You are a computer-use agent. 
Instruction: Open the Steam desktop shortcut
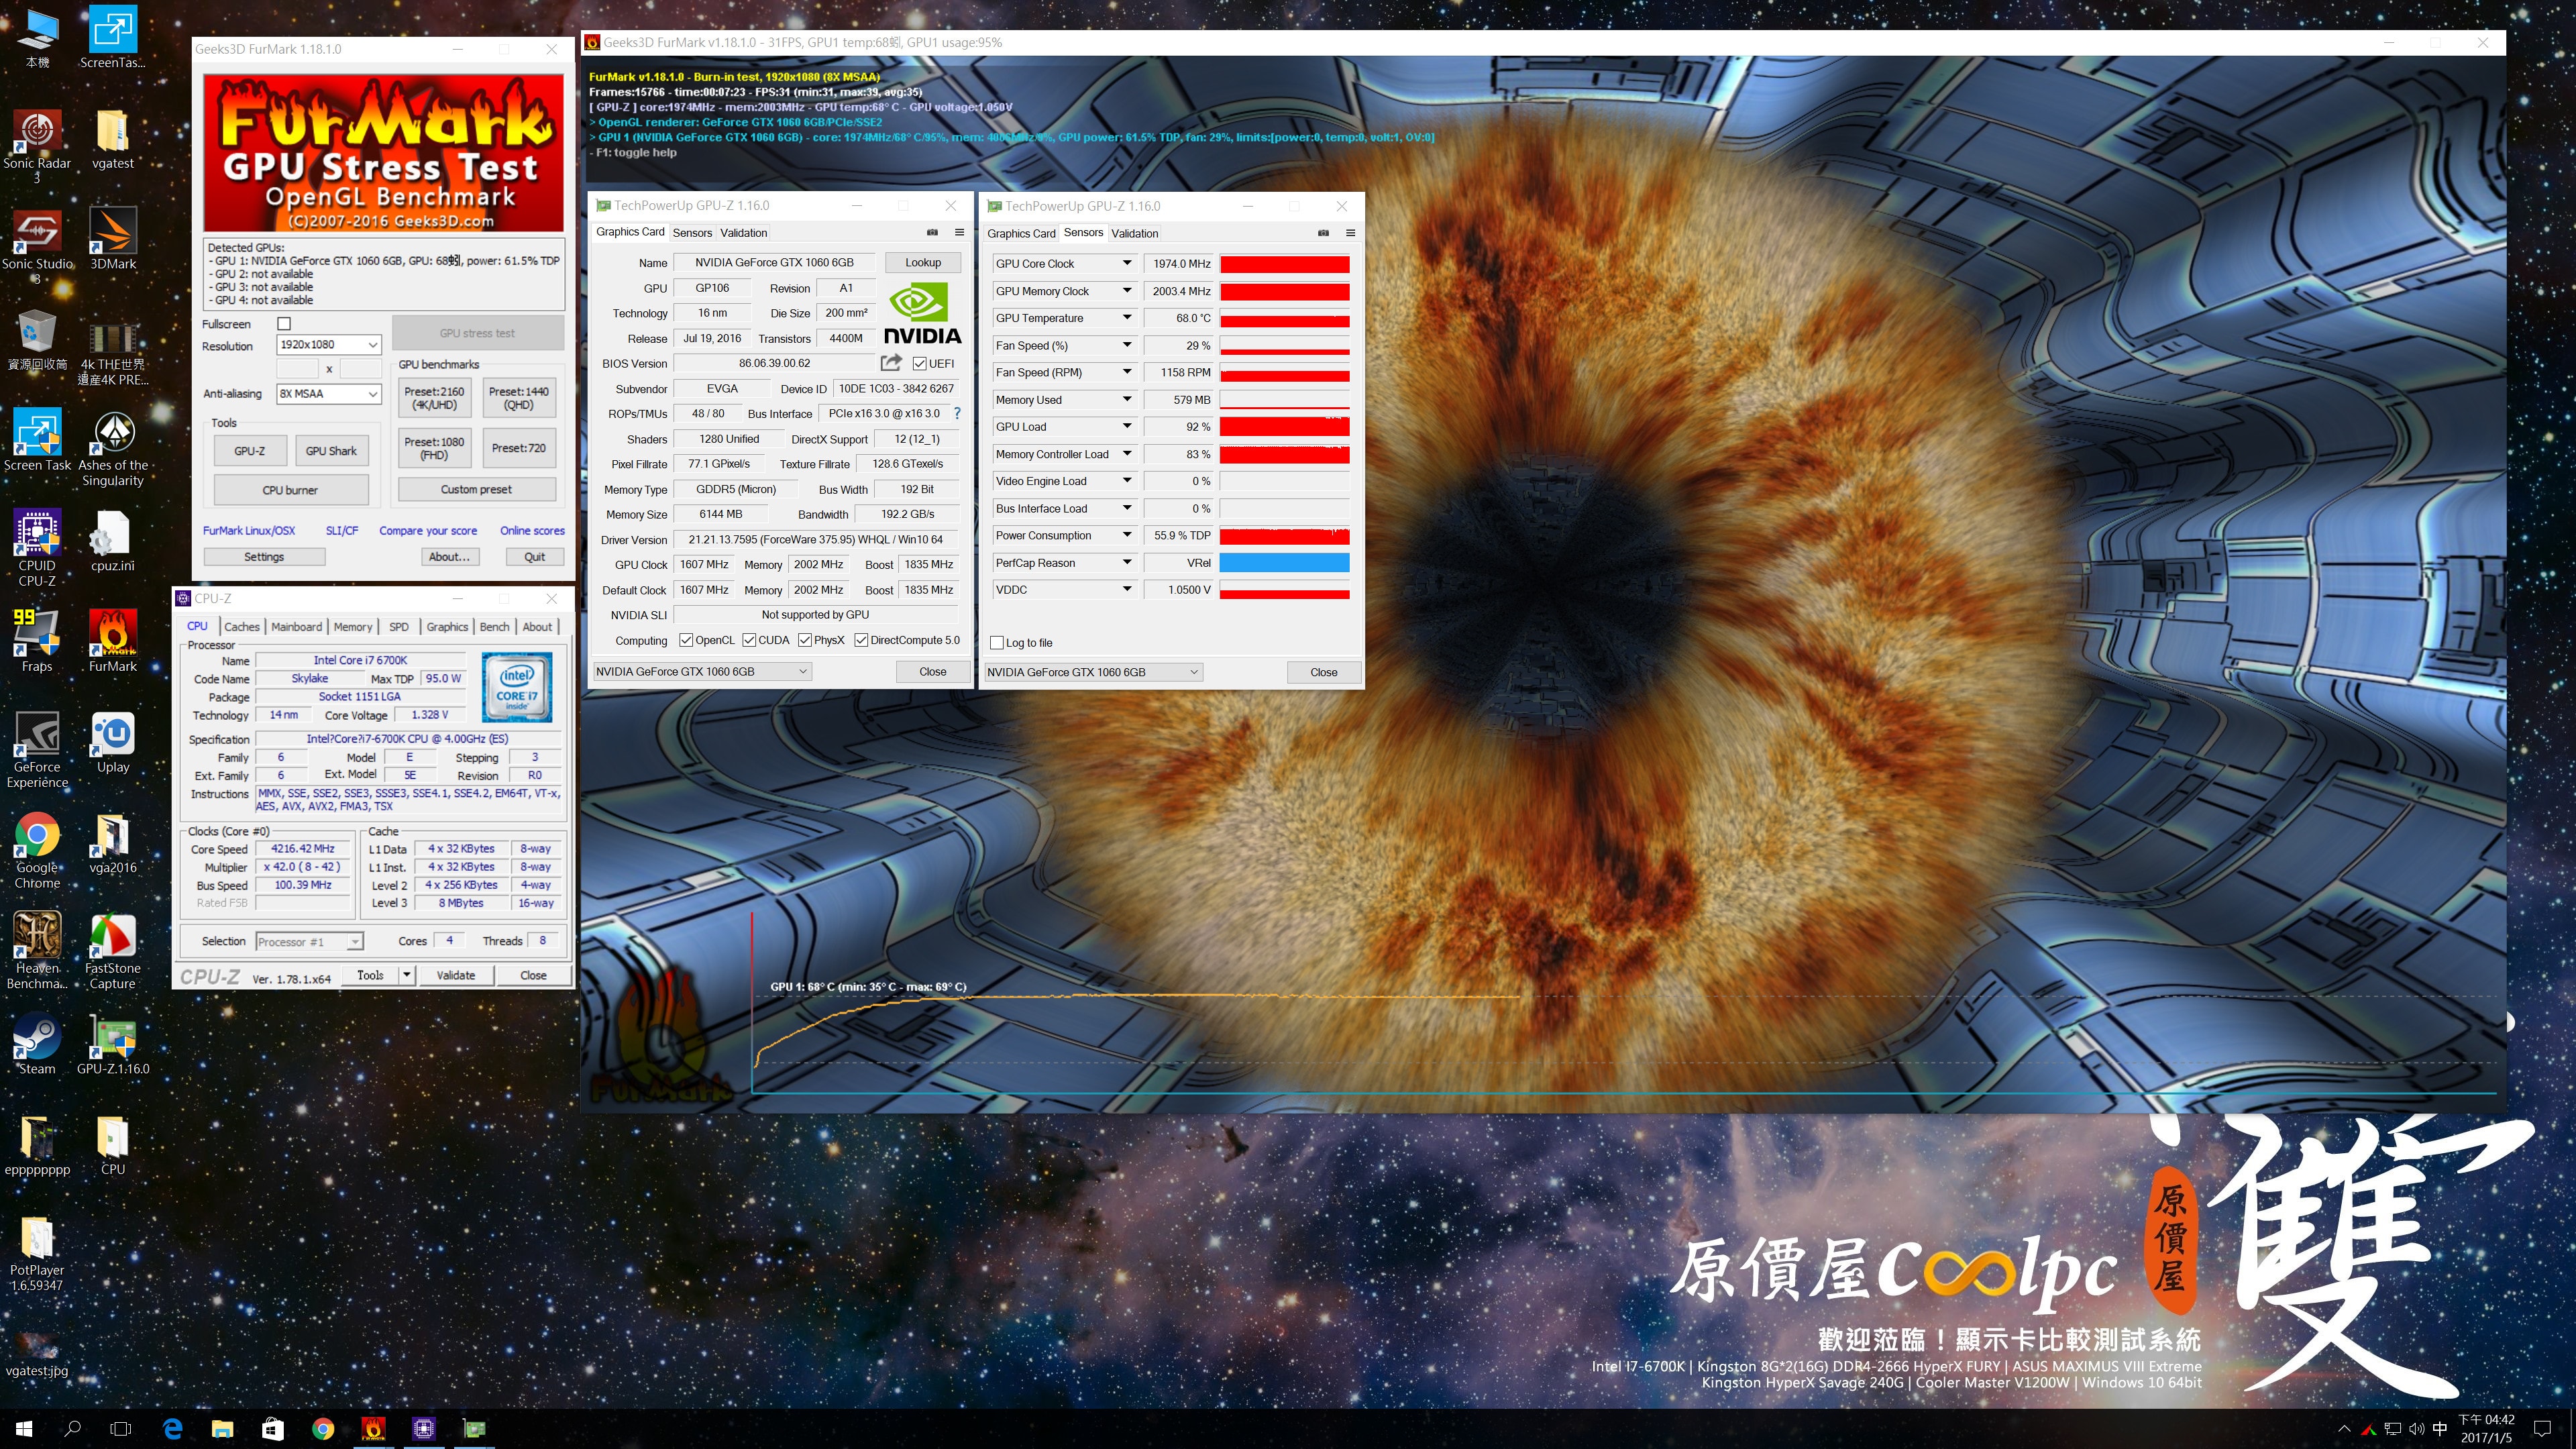(37, 1044)
